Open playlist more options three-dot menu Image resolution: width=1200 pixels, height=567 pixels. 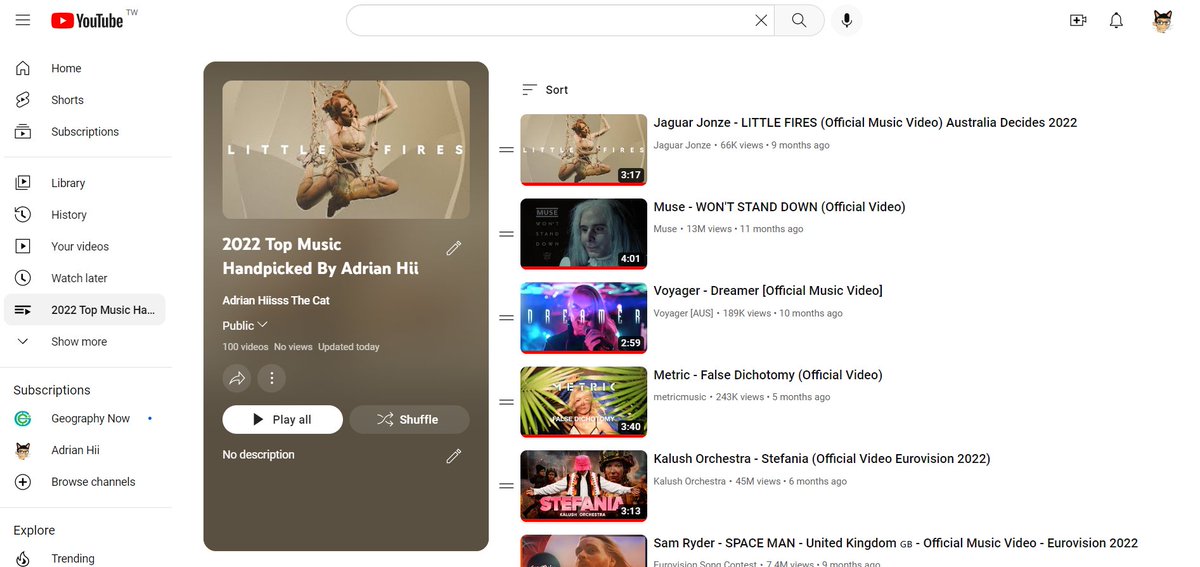coord(272,379)
